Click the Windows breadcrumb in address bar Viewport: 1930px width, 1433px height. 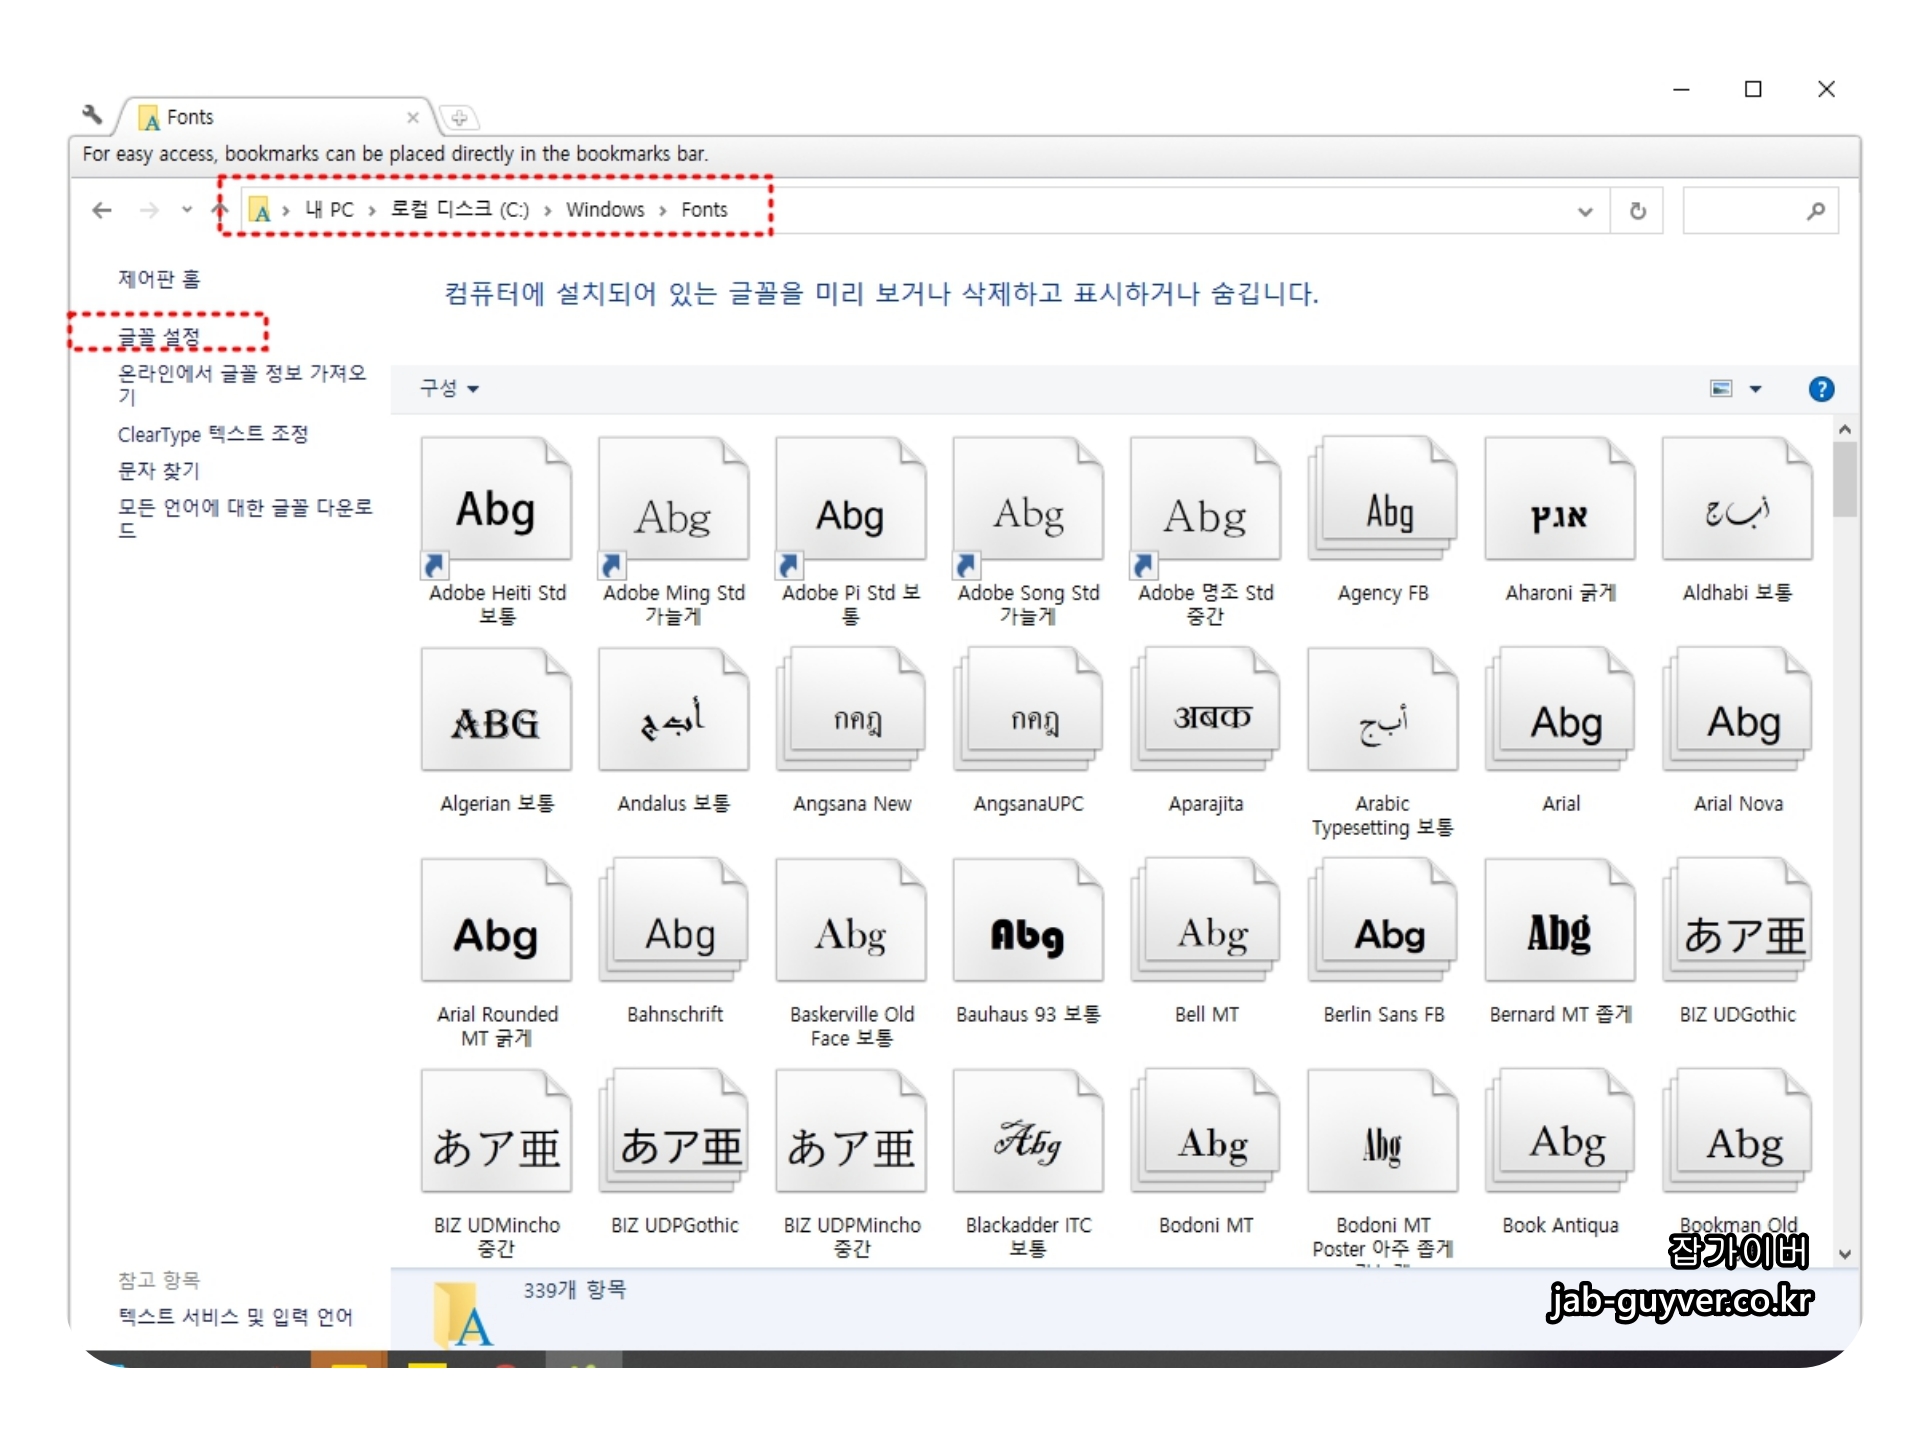point(604,210)
